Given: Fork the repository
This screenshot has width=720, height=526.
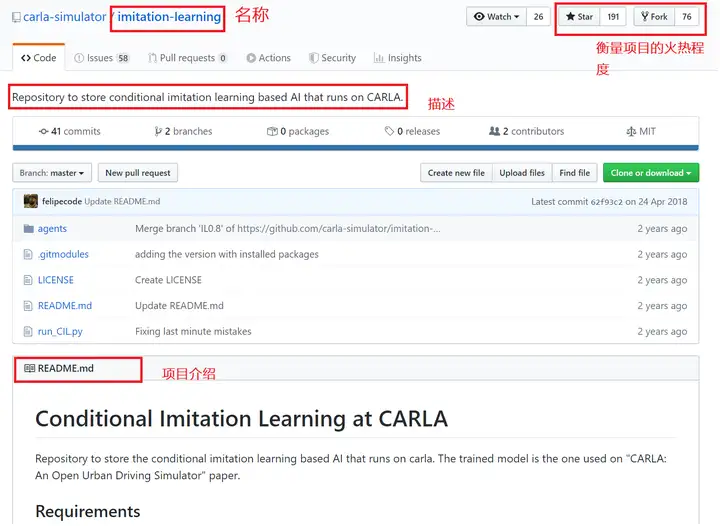Looking at the screenshot, I should coord(654,17).
